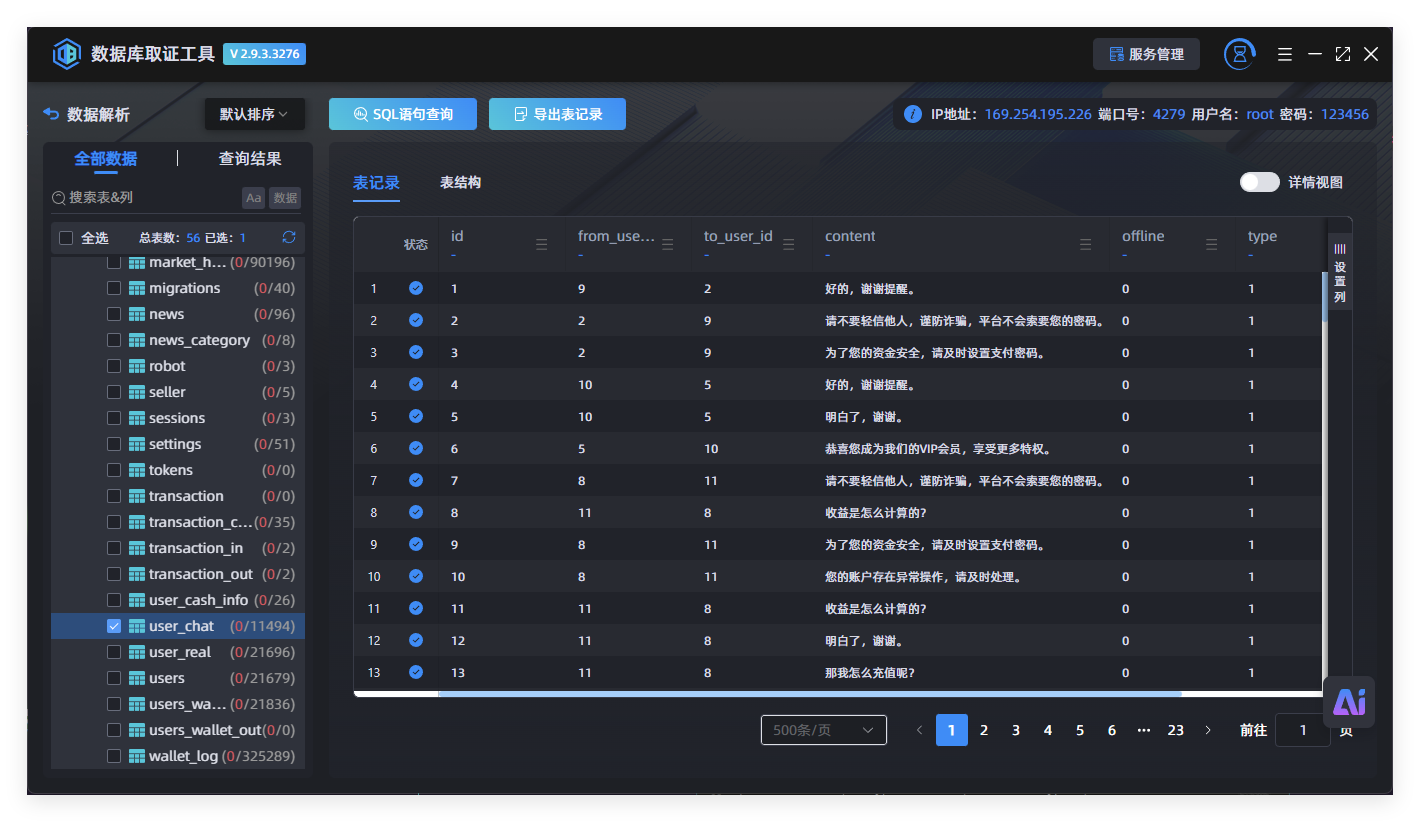This screenshot has height=822, width=1420.
Task: Click the 导出表记录 export button
Action: pos(557,114)
